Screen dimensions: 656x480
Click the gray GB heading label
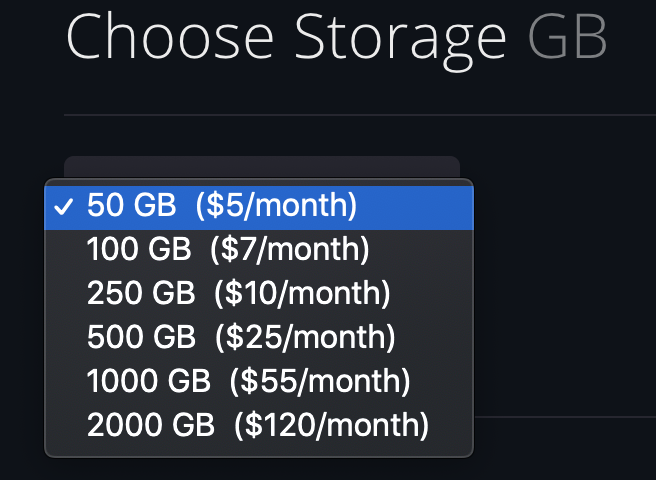tap(567, 37)
